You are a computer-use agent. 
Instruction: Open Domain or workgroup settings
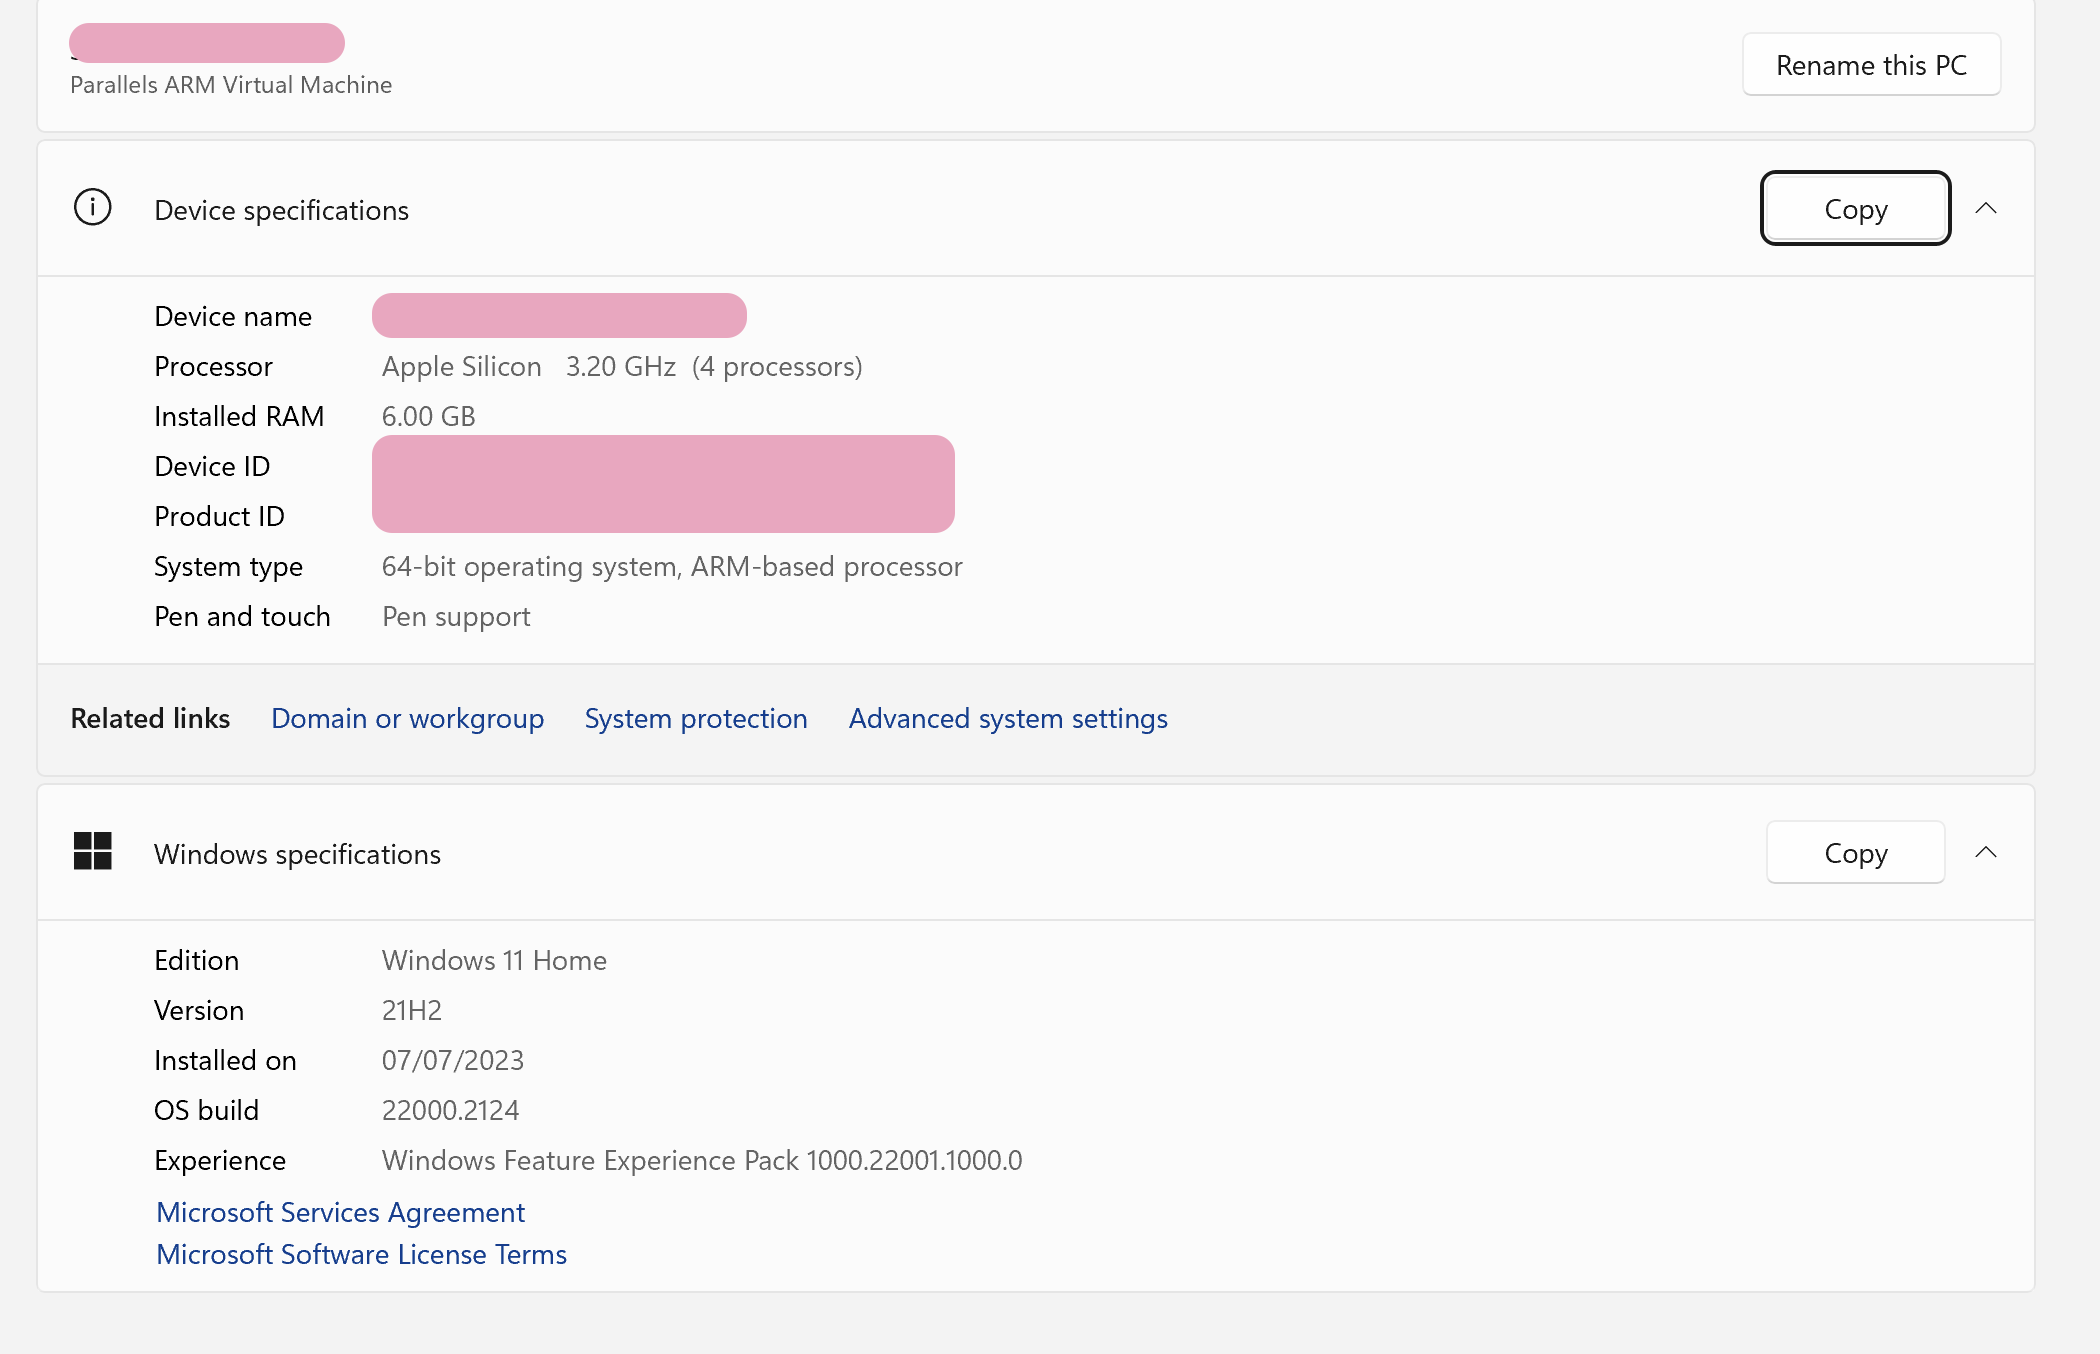[x=407, y=718]
